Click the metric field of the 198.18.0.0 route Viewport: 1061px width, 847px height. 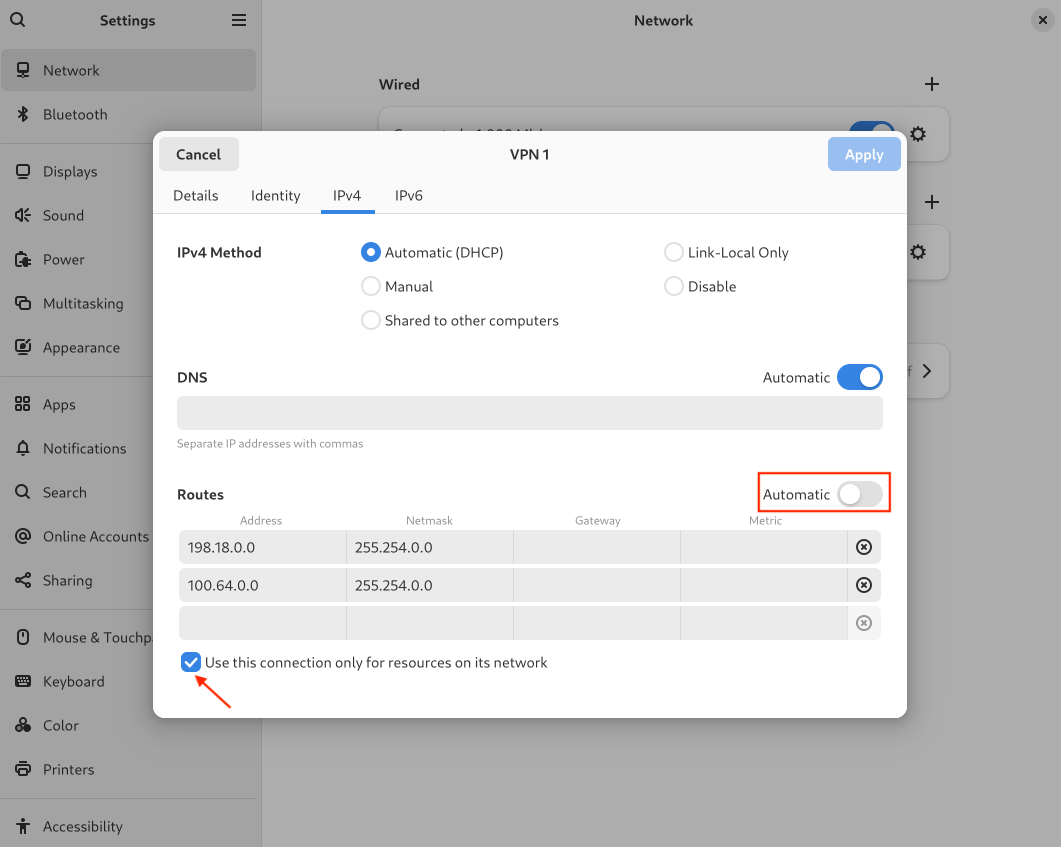764,547
